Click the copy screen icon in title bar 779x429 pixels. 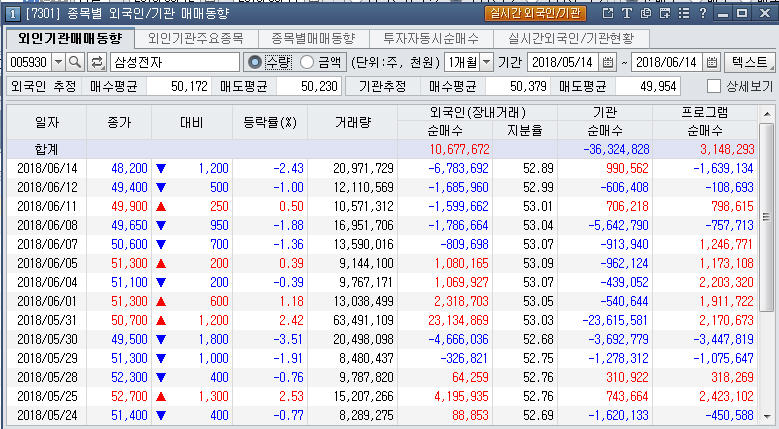click(x=646, y=14)
